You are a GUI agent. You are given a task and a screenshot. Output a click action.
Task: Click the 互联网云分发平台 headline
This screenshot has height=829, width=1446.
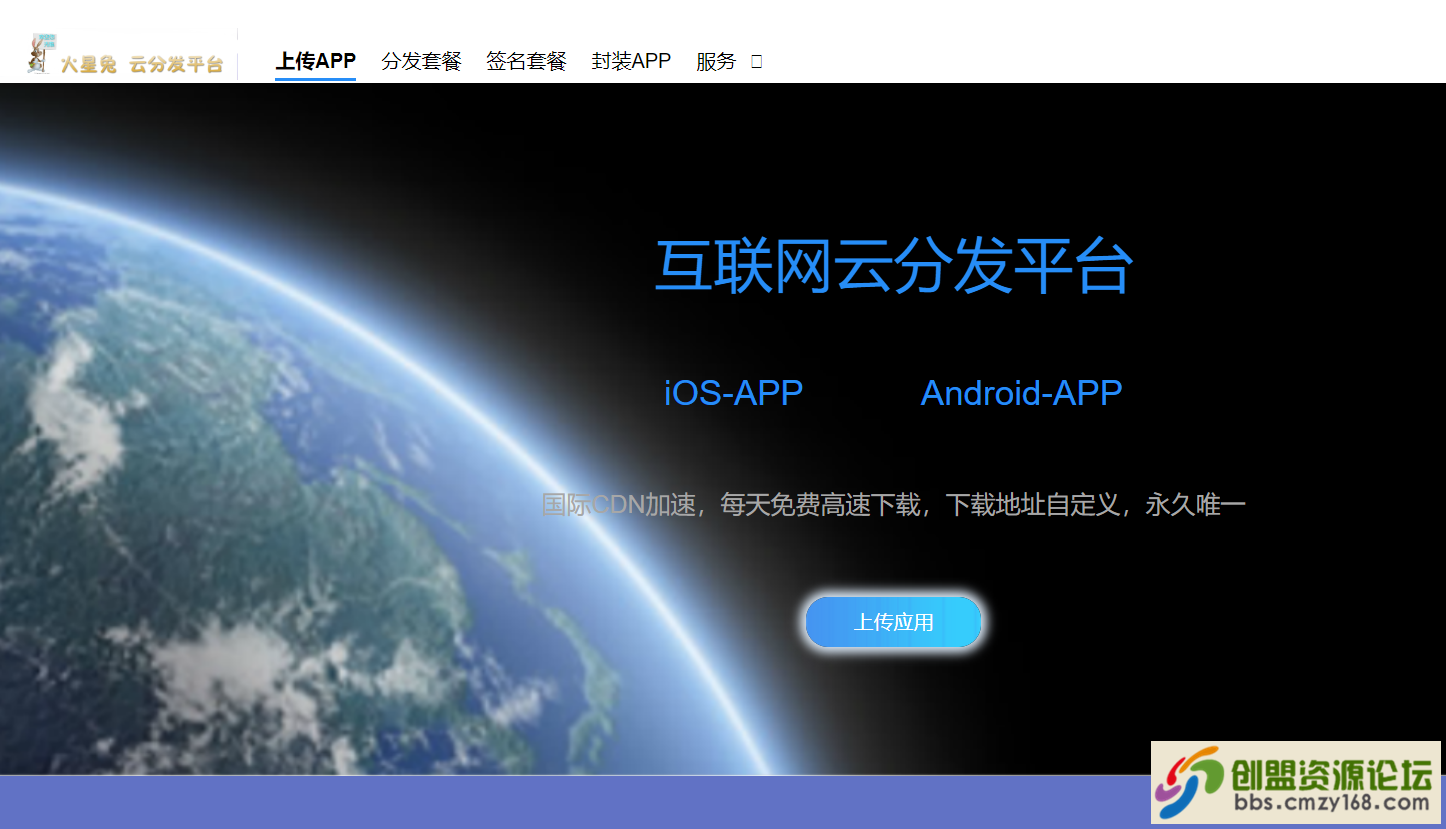[893, 266]
